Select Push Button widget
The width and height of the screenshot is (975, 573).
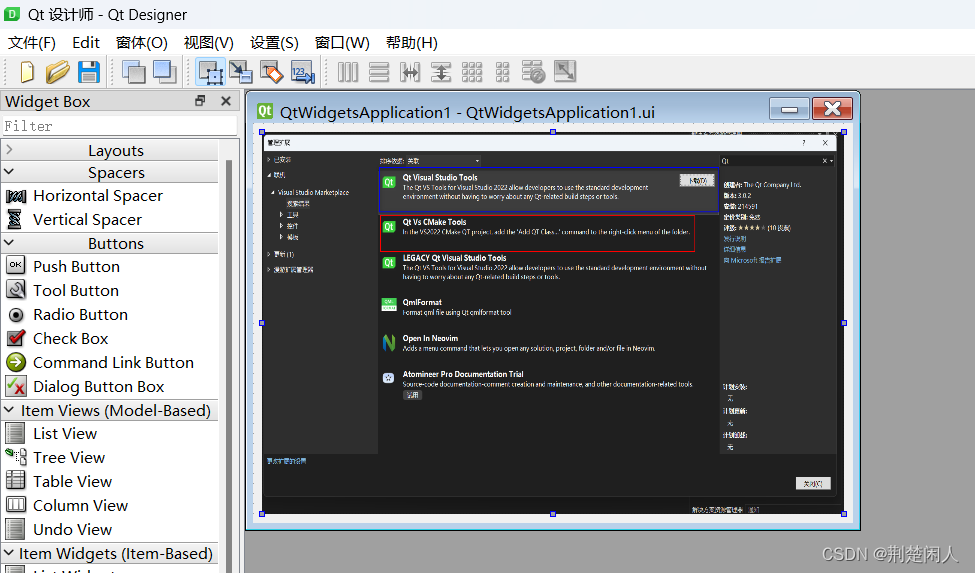76,267
